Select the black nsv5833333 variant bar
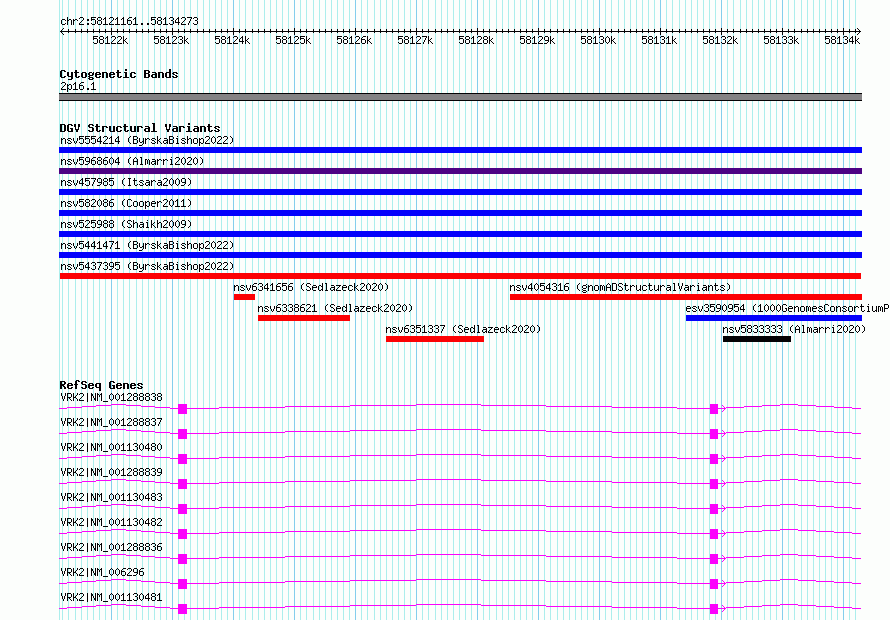 [x=757, y=339]
